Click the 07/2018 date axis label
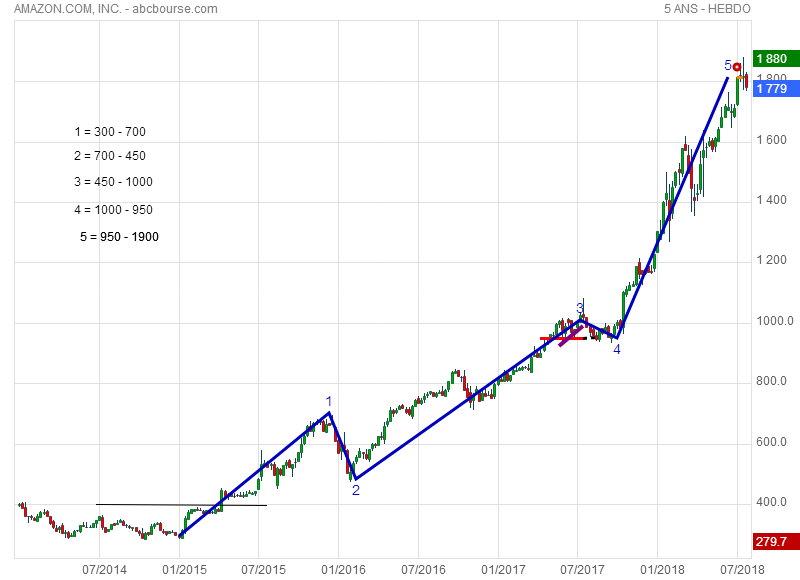800x580 pixels. coord(742,569)
